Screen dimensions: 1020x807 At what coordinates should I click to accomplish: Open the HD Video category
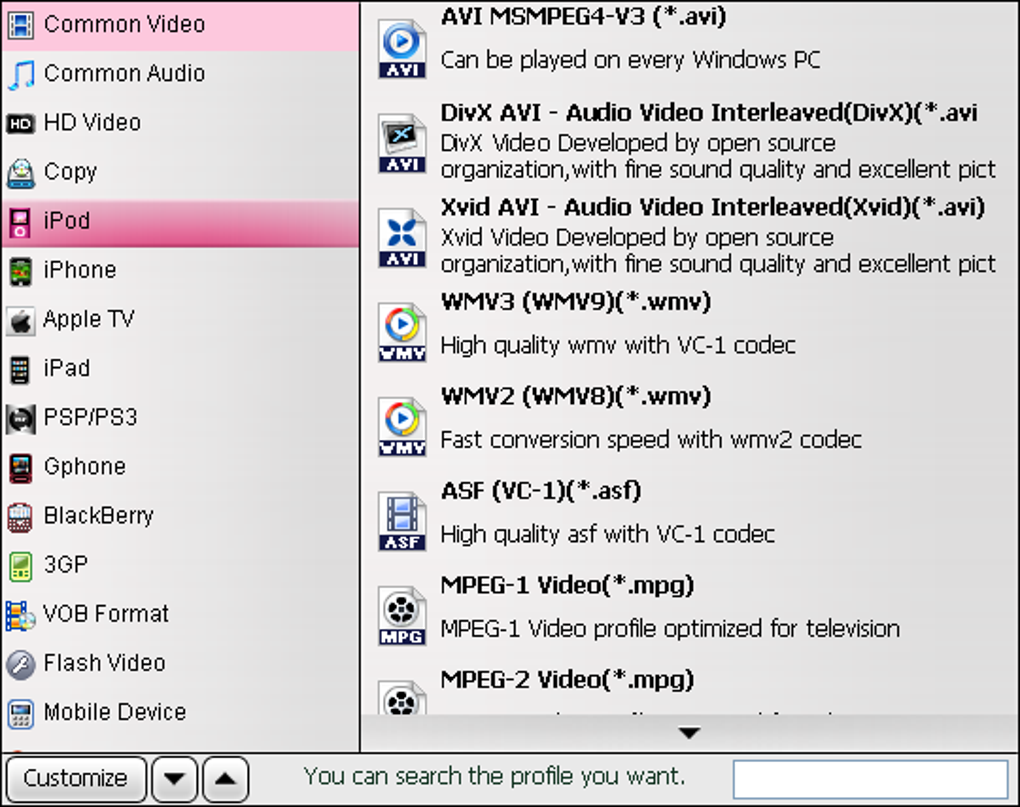[180, 123]
